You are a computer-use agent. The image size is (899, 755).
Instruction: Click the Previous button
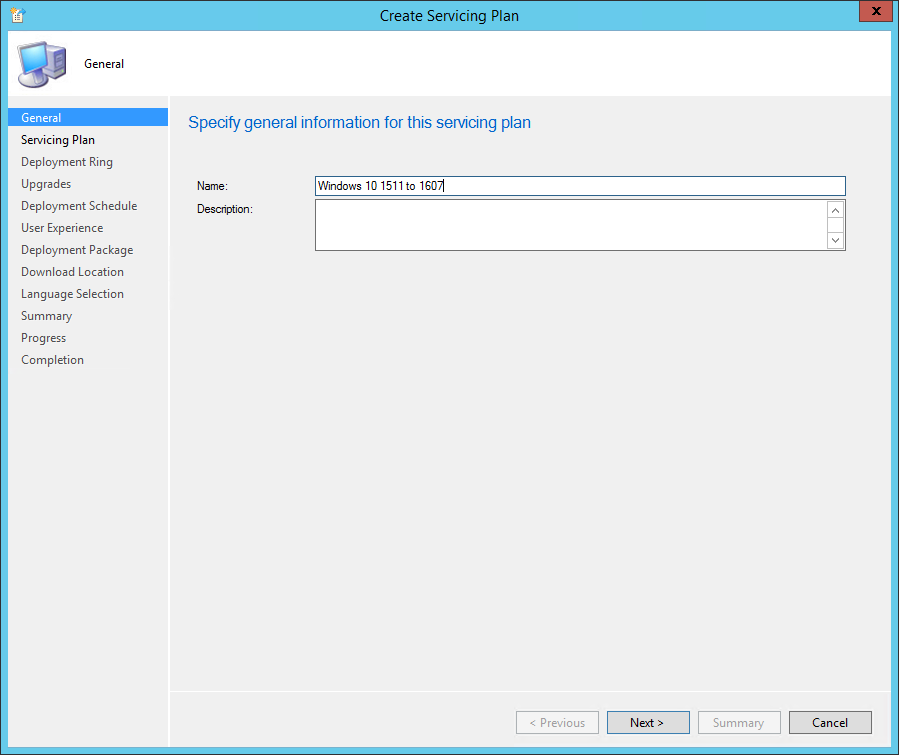click(557, 723)
